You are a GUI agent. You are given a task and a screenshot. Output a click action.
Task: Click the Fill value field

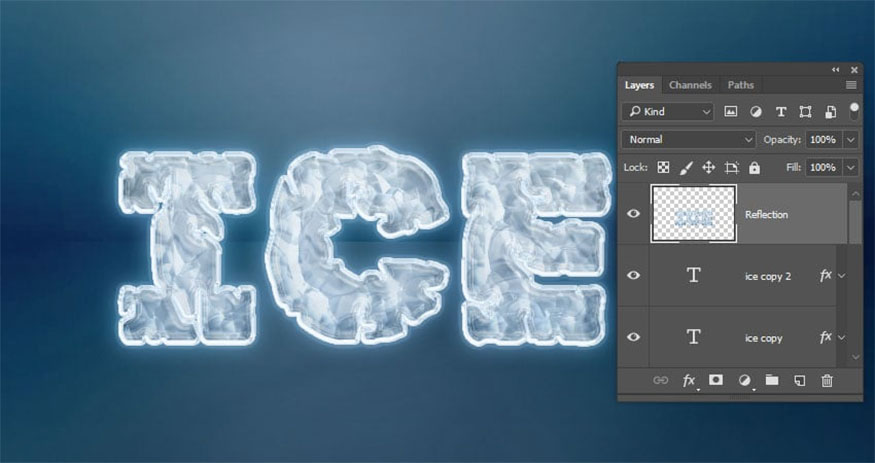point(823,167)
